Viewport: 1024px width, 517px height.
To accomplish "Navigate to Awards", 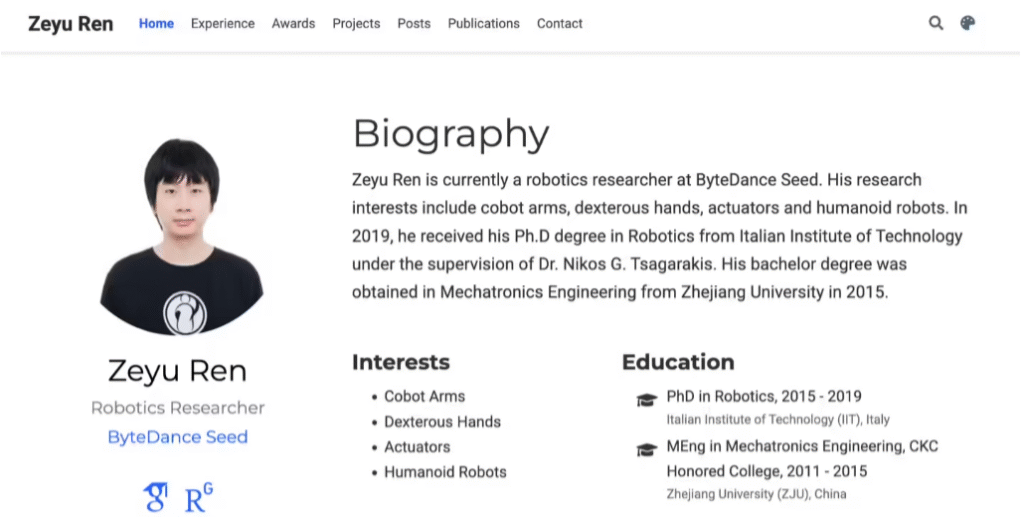I will (293, 23).
